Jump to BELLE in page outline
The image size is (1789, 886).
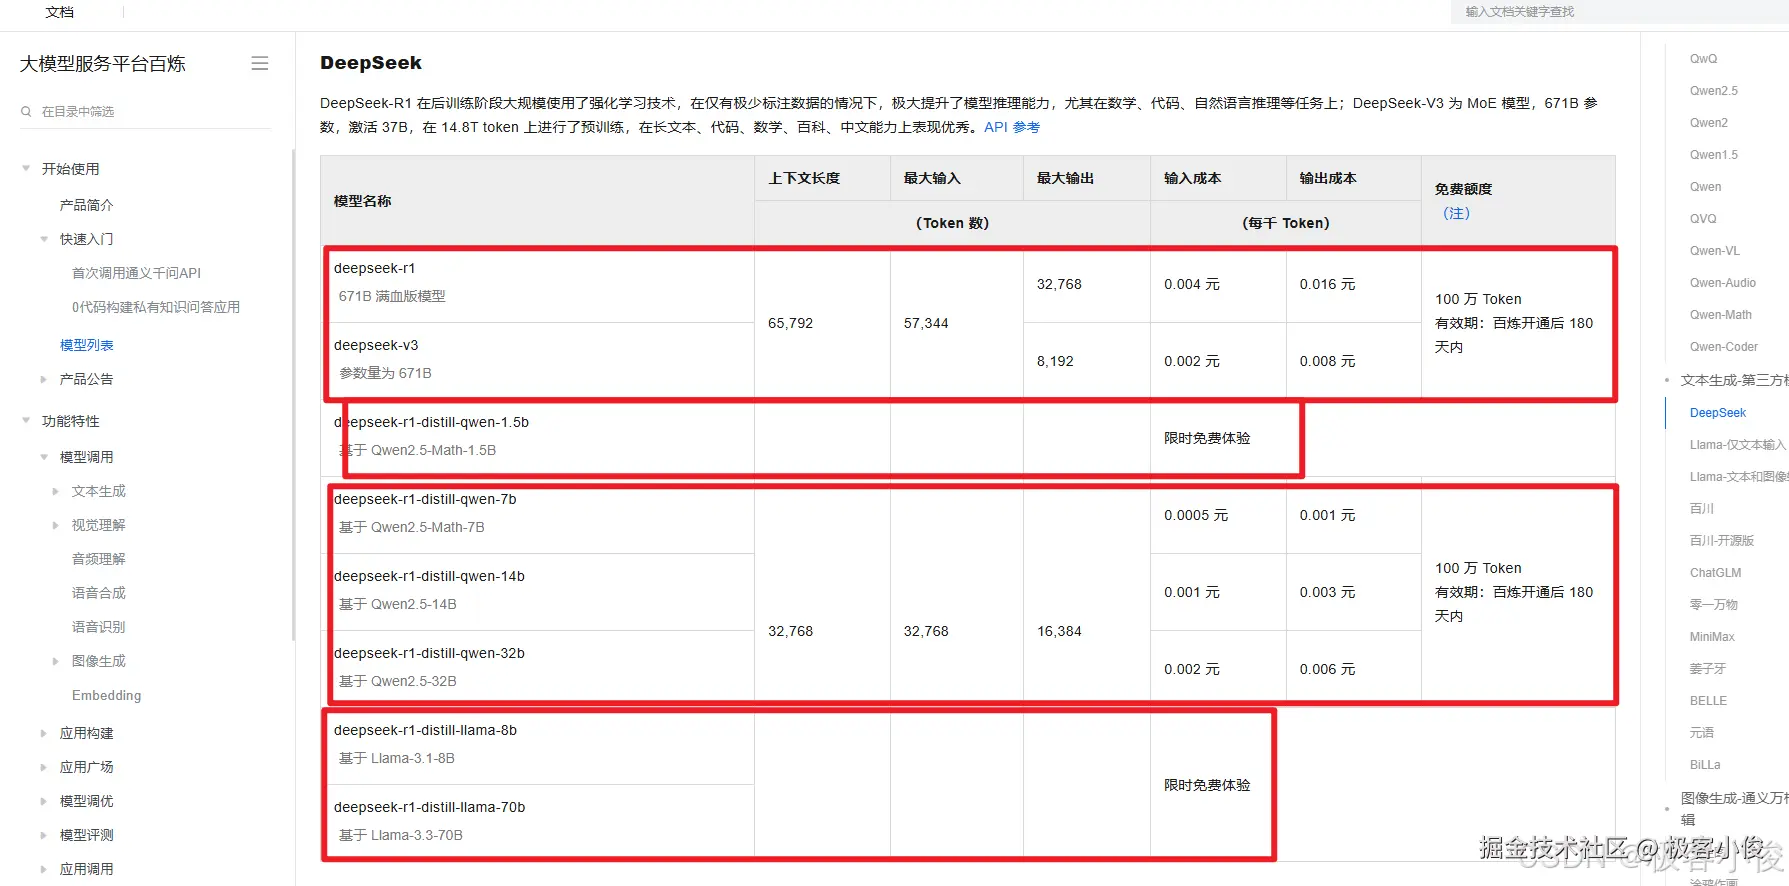pos(1708,701)
